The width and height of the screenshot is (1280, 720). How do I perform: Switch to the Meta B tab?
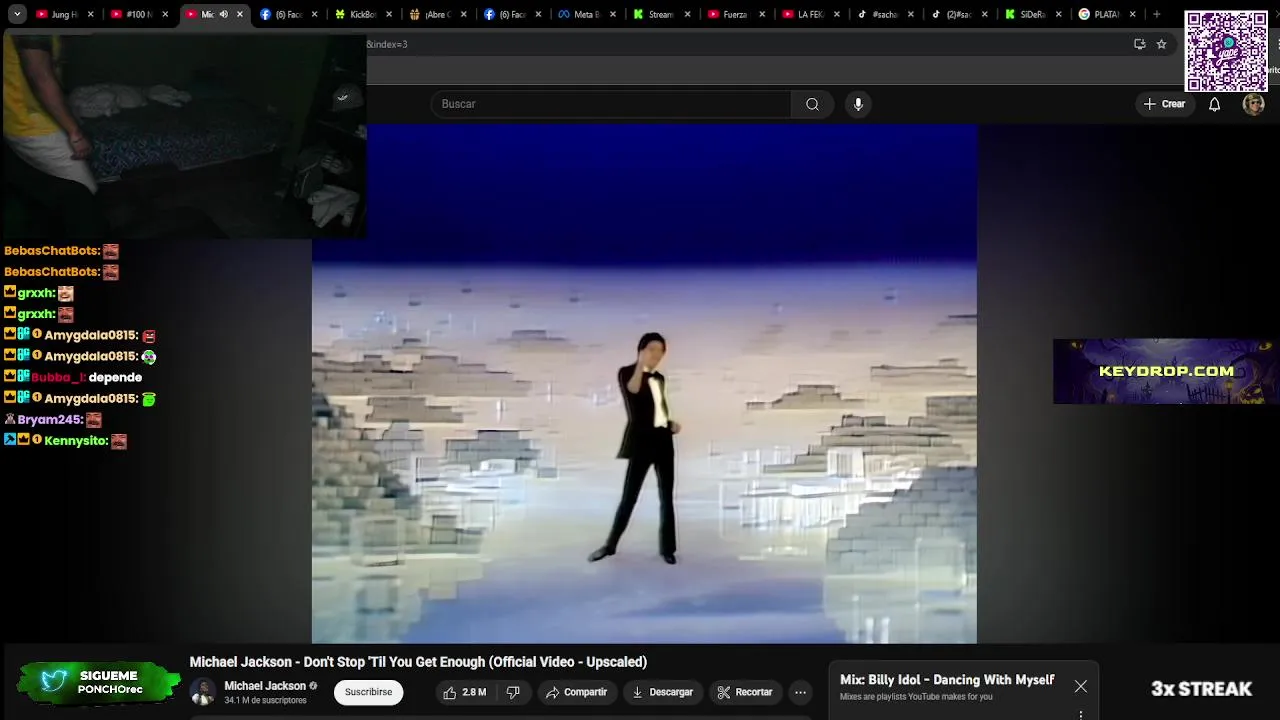(x=586, y=15)
